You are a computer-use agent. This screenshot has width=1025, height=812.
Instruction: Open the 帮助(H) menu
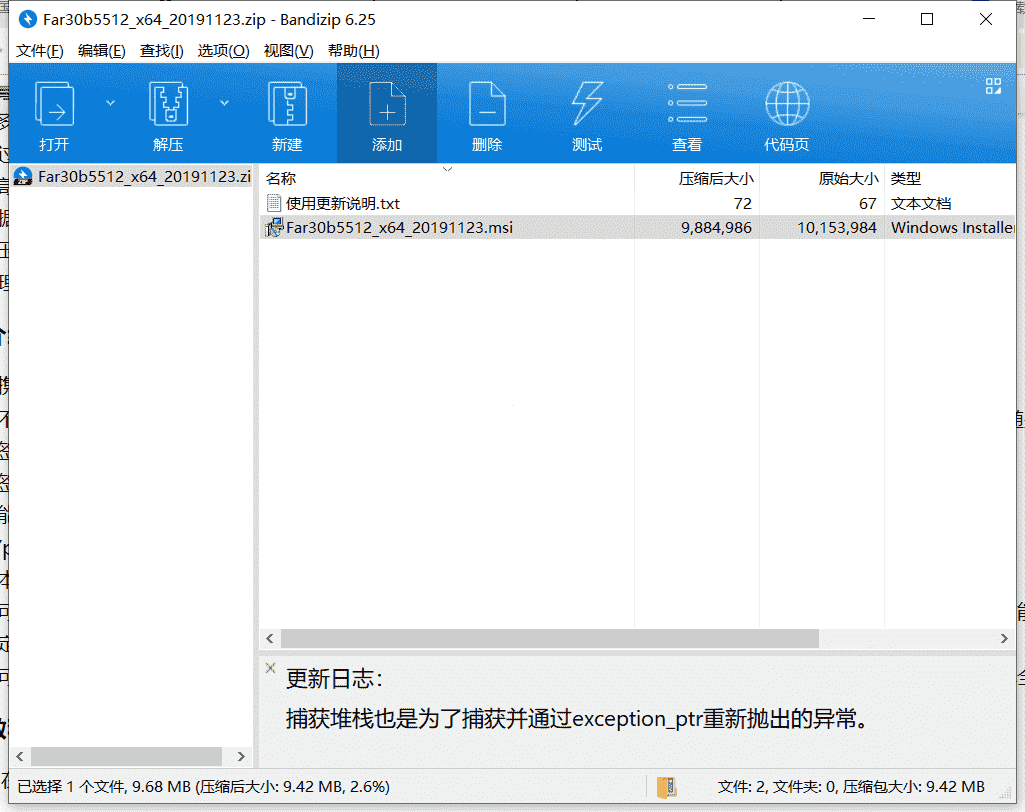[x=354, y=50]
